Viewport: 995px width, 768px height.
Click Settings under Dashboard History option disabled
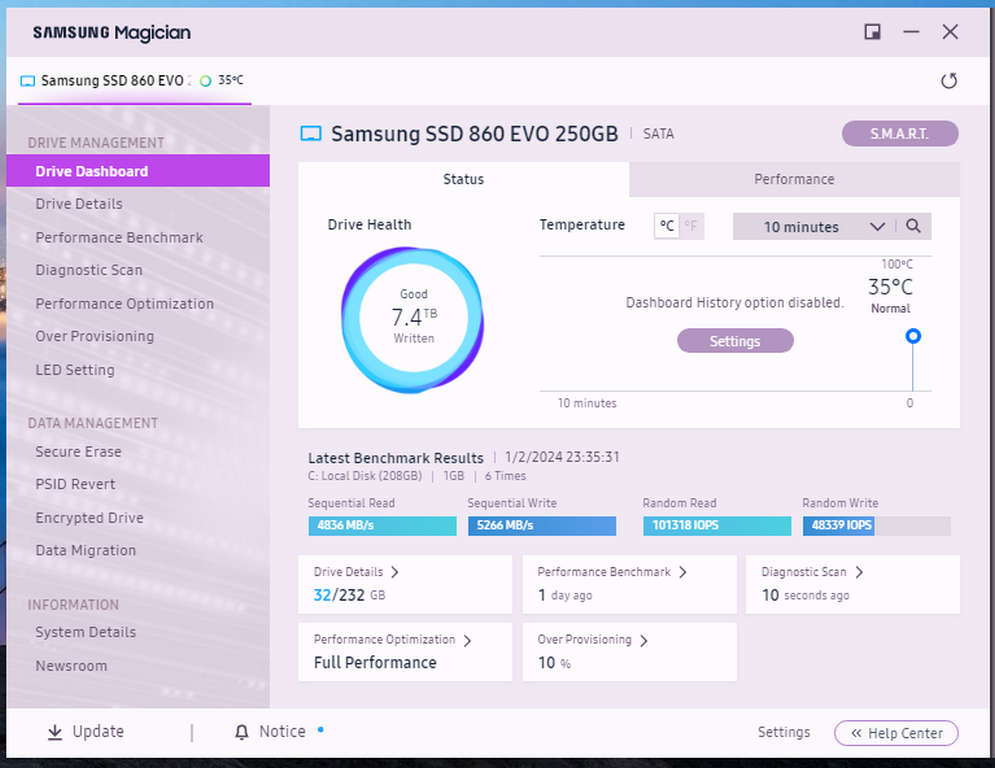(x=735, y=340)
